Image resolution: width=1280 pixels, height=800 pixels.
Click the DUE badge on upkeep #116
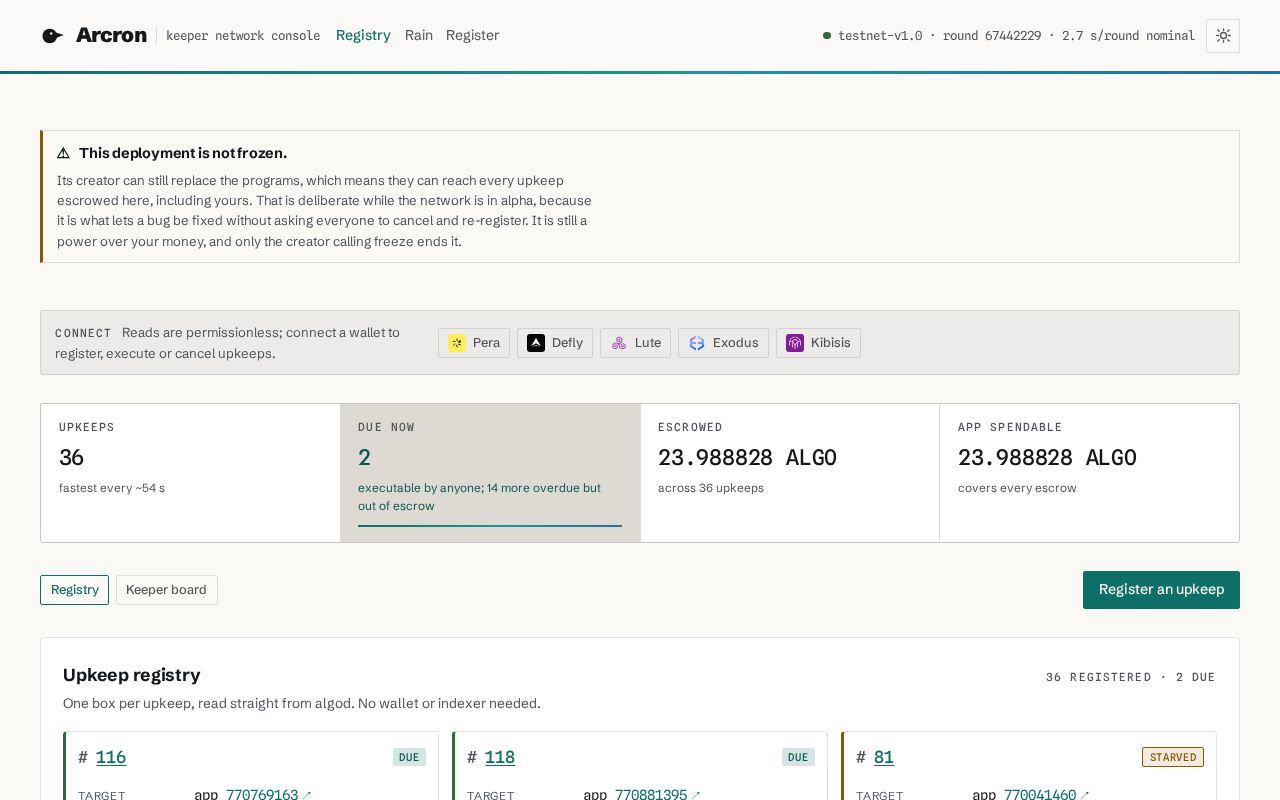(x=409, y=757)
